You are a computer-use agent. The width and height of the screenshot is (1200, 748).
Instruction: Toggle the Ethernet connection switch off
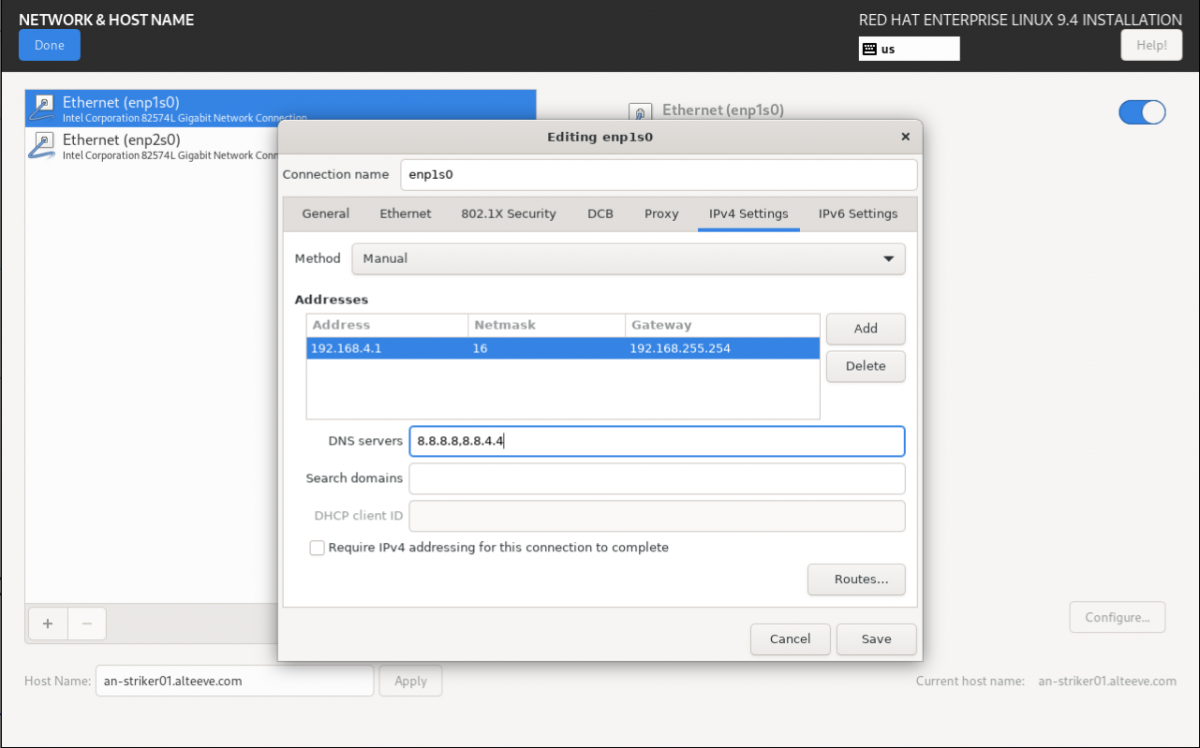(x=1142, y=112)
